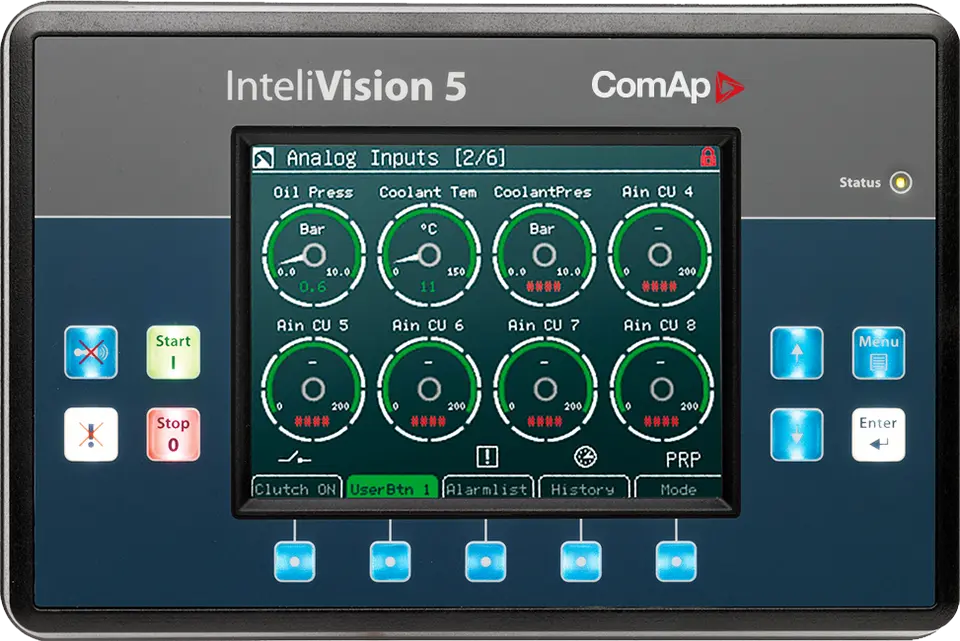Screen dimensions: 960x641
Task: Click the Ain CU 4 gauge
Action: tap(659, 255)
